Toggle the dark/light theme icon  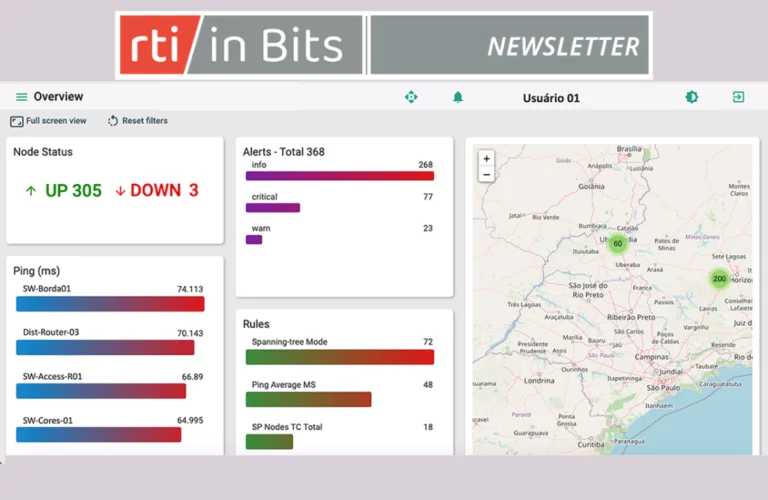691,97
